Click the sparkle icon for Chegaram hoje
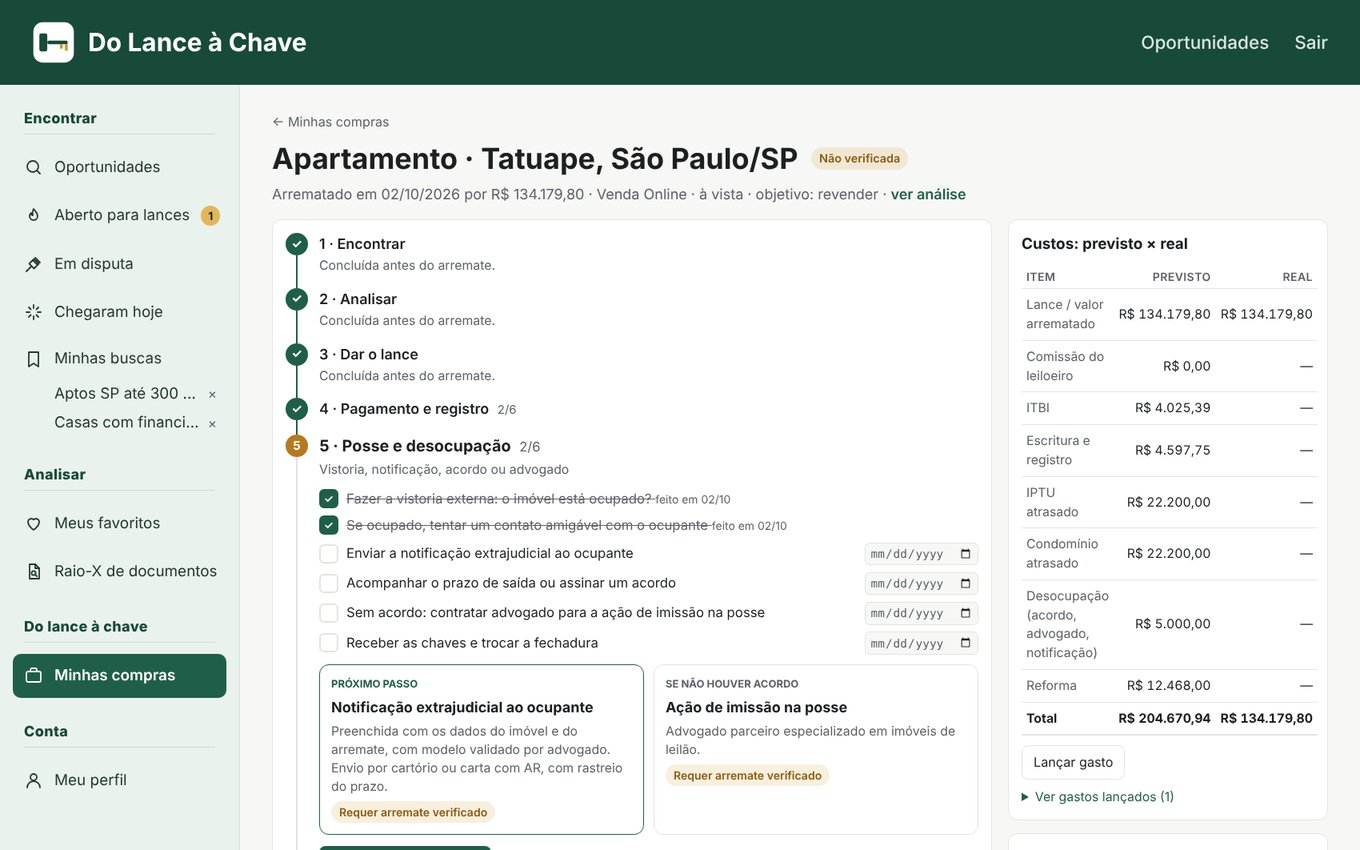The image size is (1360, 850). coord(34,312)
